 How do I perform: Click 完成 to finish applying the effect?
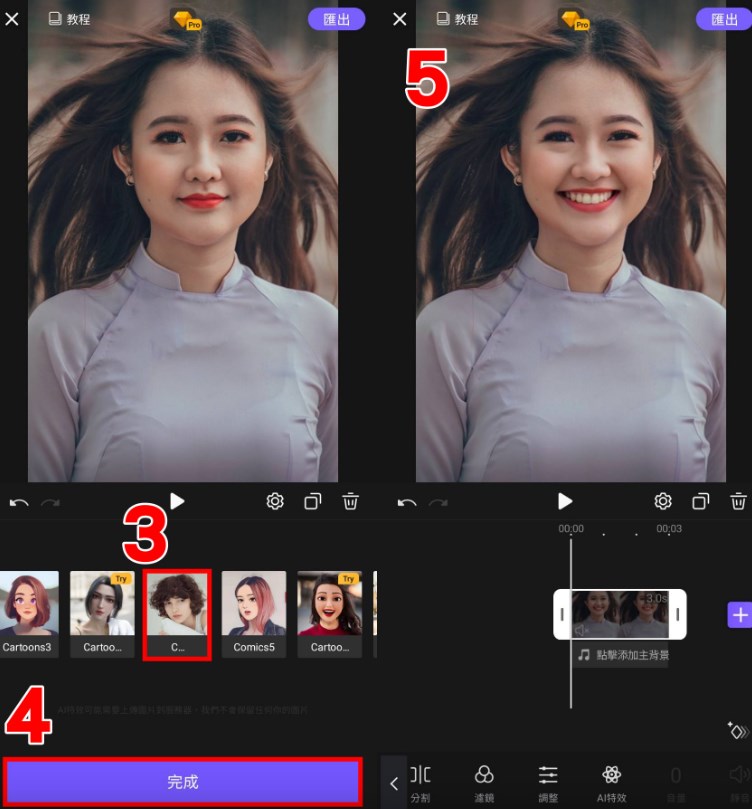182,782
